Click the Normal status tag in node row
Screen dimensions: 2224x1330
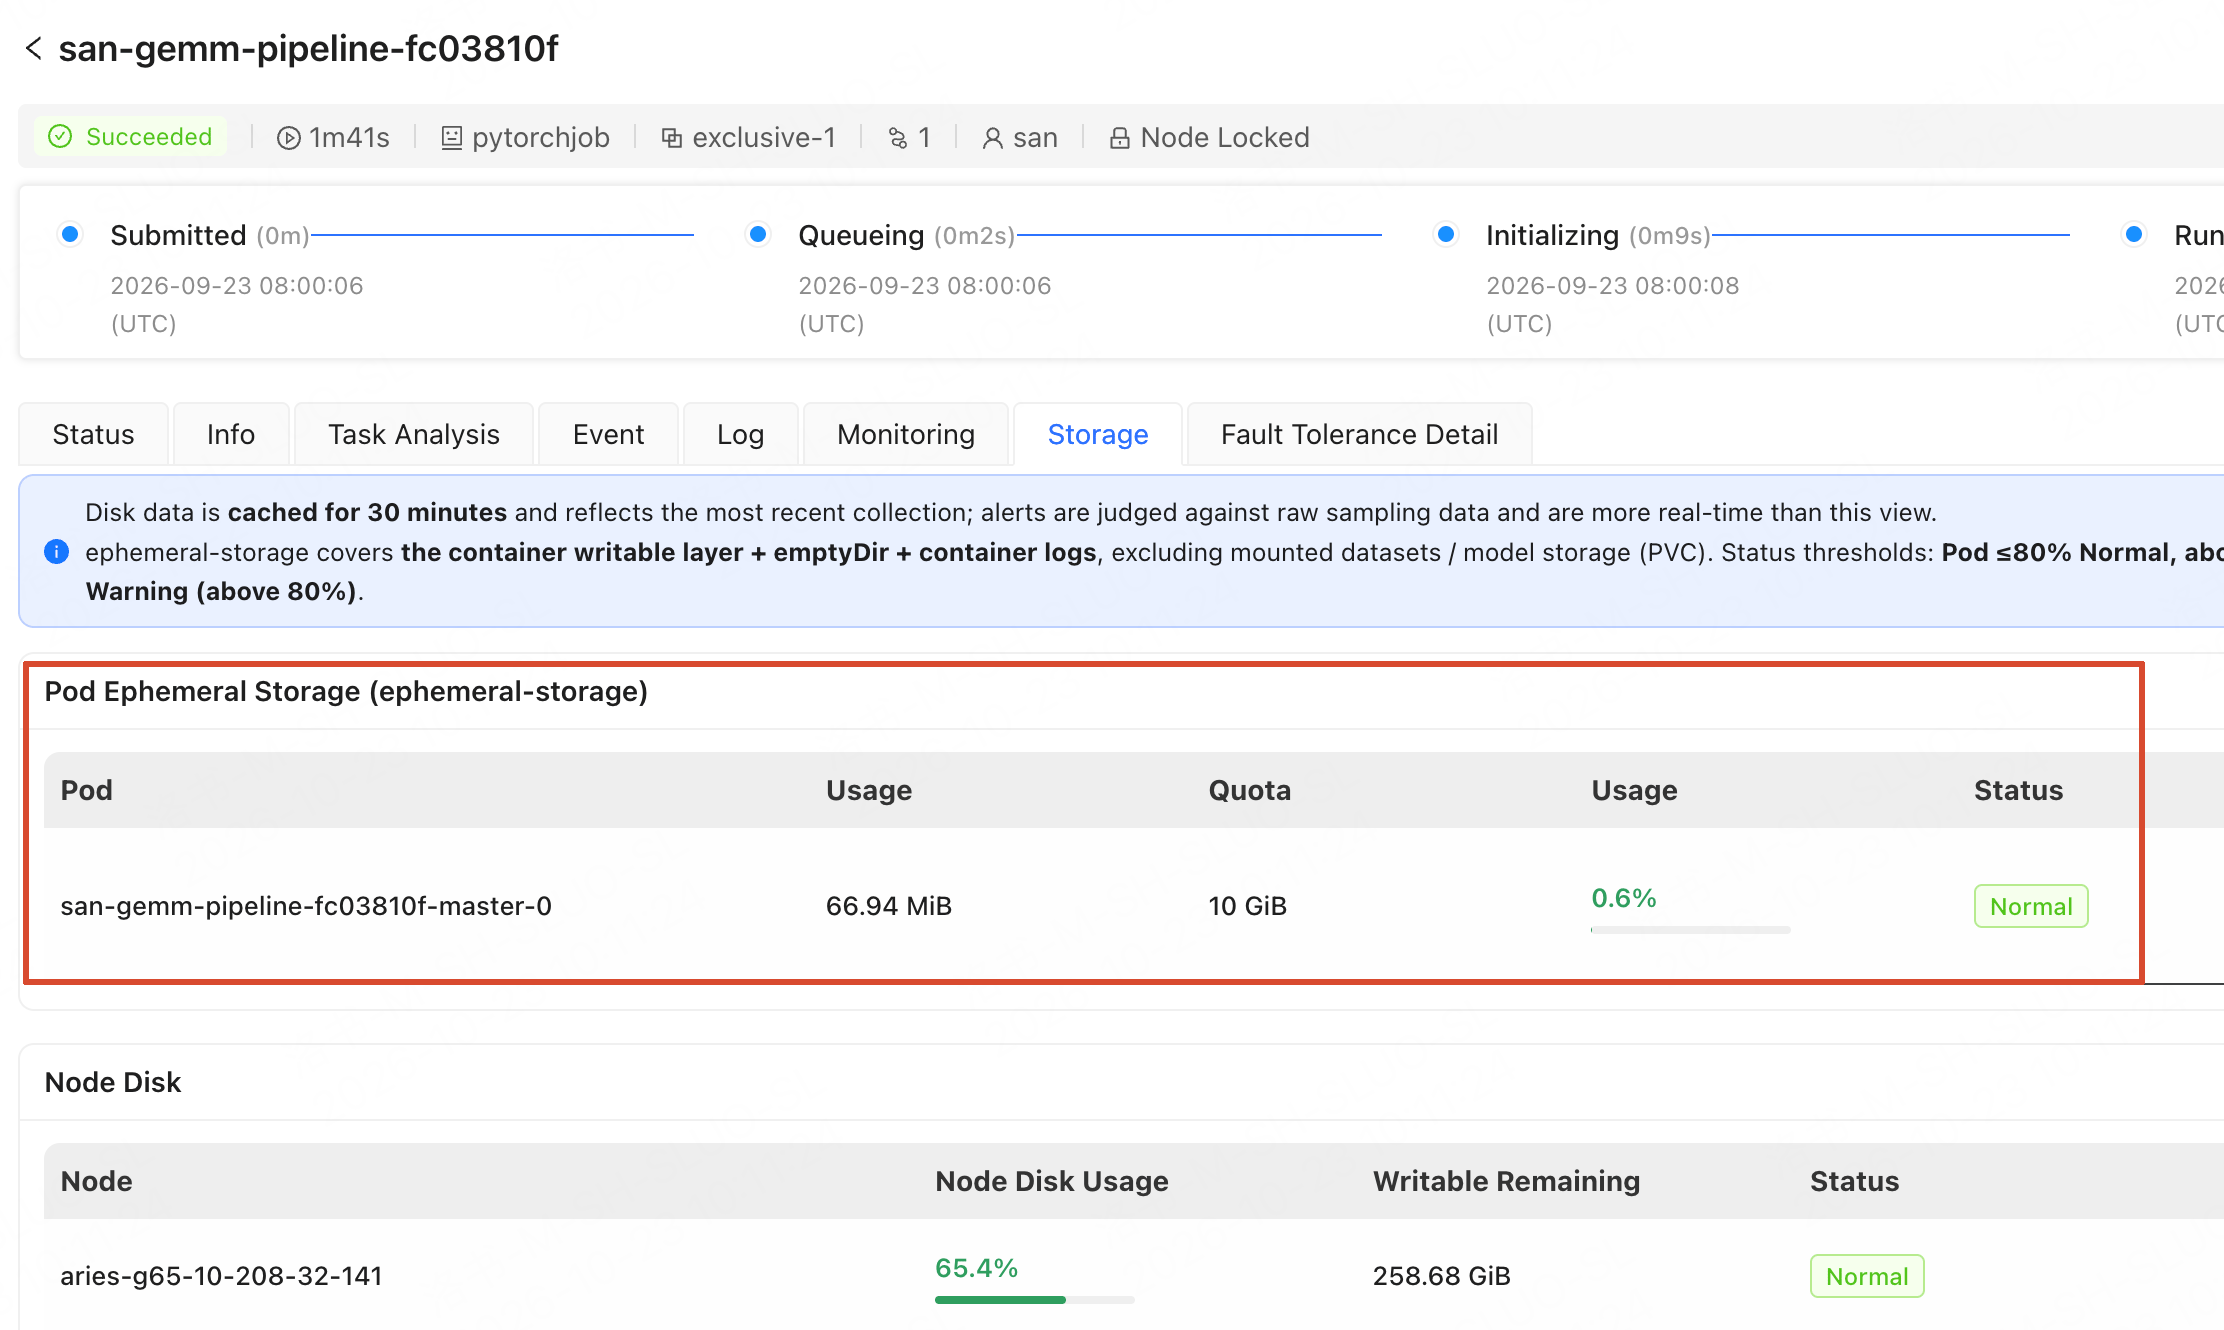[1867, 1276]
